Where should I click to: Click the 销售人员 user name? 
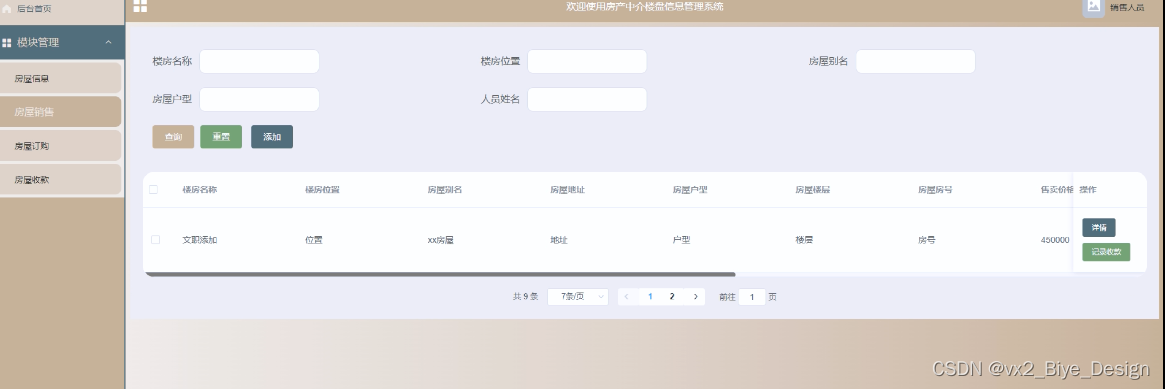pos(1127,7)
